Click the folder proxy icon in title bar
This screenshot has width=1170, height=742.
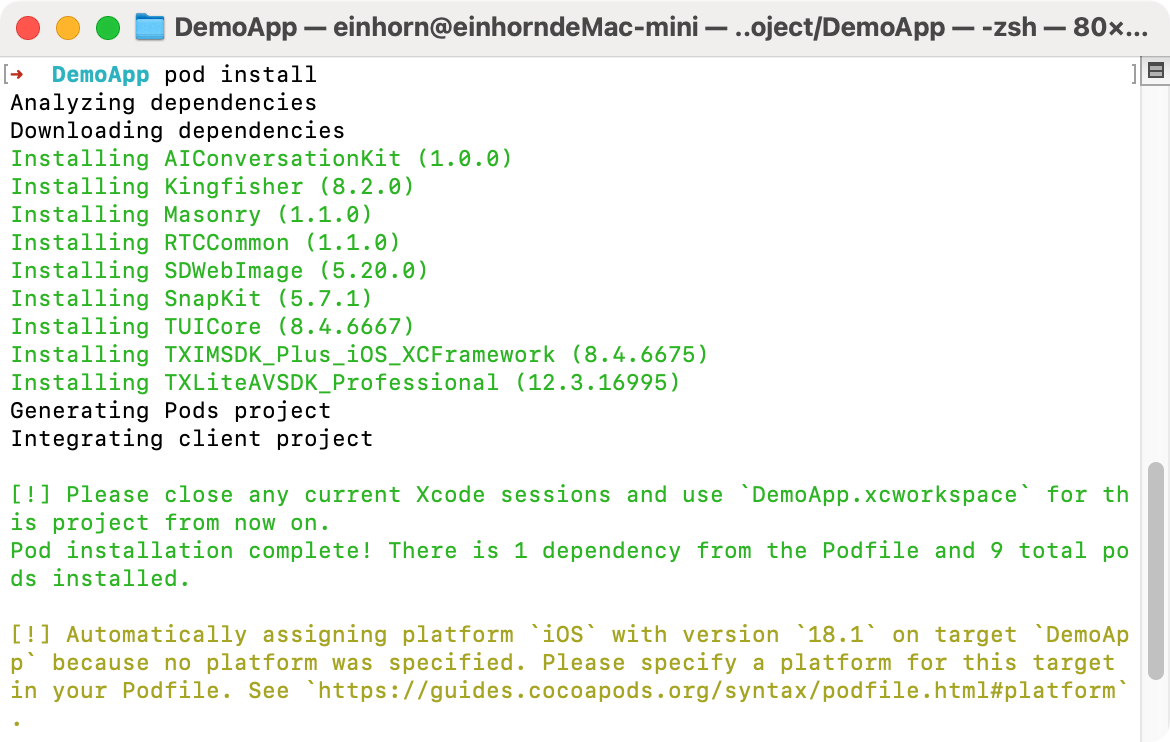tap(149, 27)
